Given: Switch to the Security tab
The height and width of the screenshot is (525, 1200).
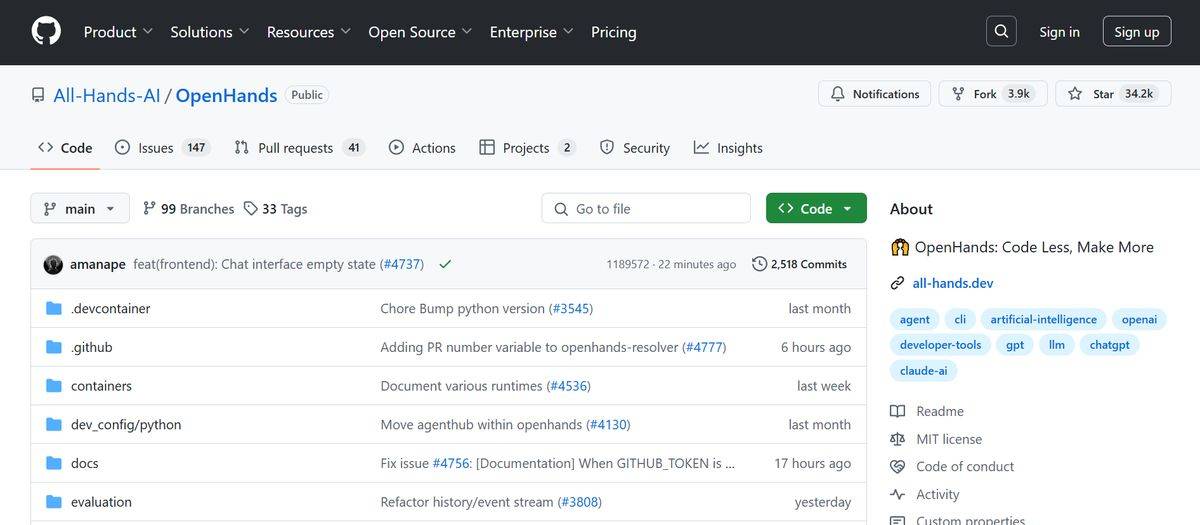Looking at the screenshot, I should 635,147.
